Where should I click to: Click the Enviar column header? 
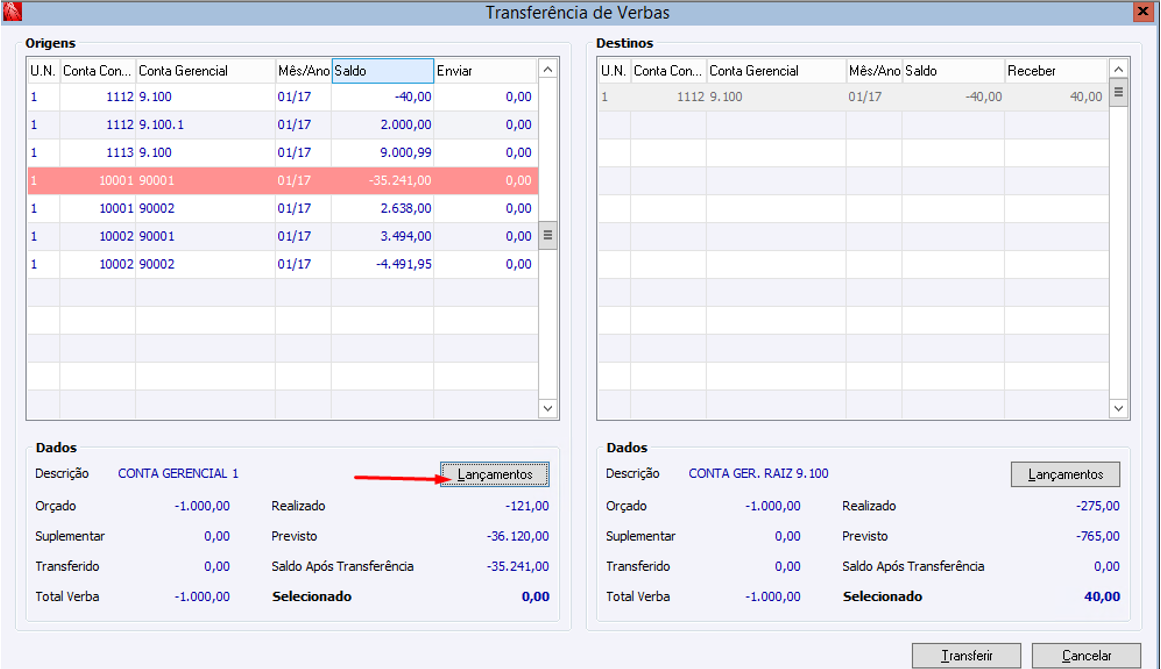485,71
